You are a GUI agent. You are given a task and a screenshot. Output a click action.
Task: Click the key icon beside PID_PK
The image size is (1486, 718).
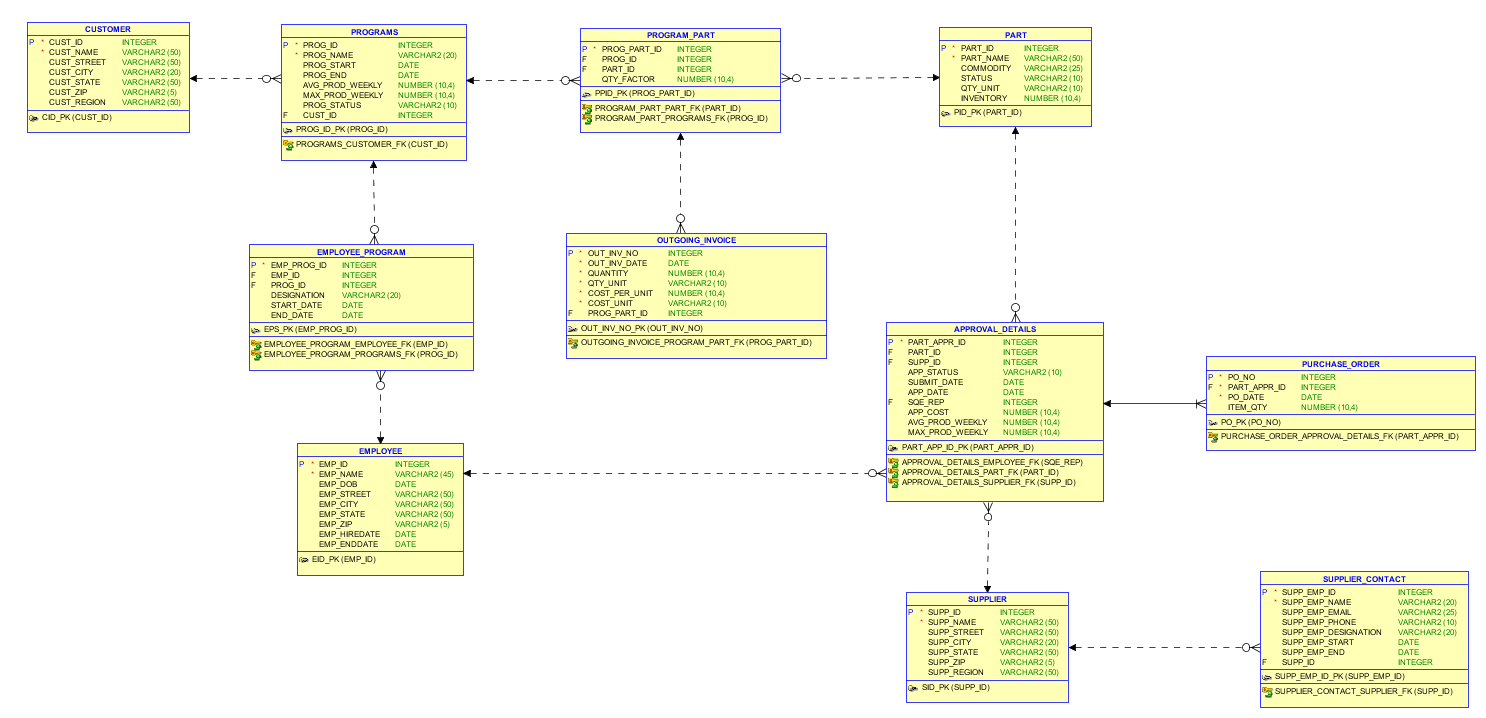(946, 113)
